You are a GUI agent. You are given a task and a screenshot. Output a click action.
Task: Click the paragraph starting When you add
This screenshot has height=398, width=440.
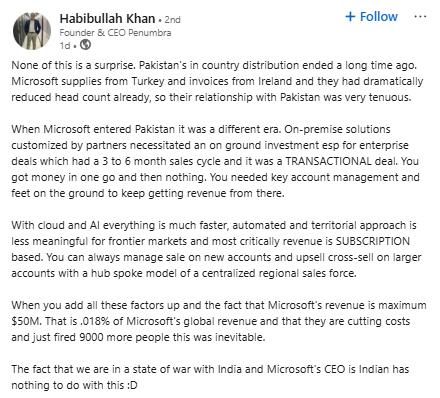pos(219,321)
